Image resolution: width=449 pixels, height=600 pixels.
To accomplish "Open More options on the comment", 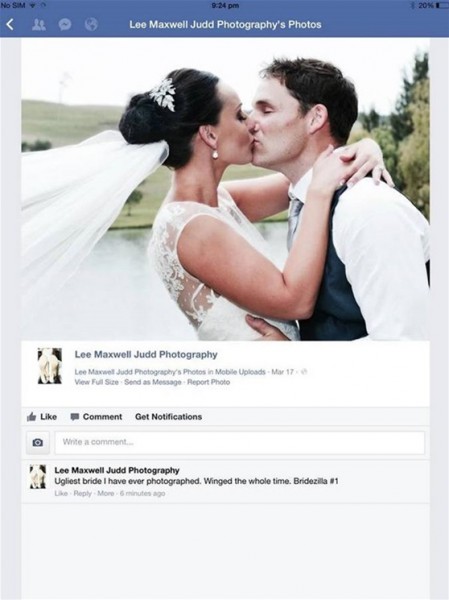I will coord(106,493).
